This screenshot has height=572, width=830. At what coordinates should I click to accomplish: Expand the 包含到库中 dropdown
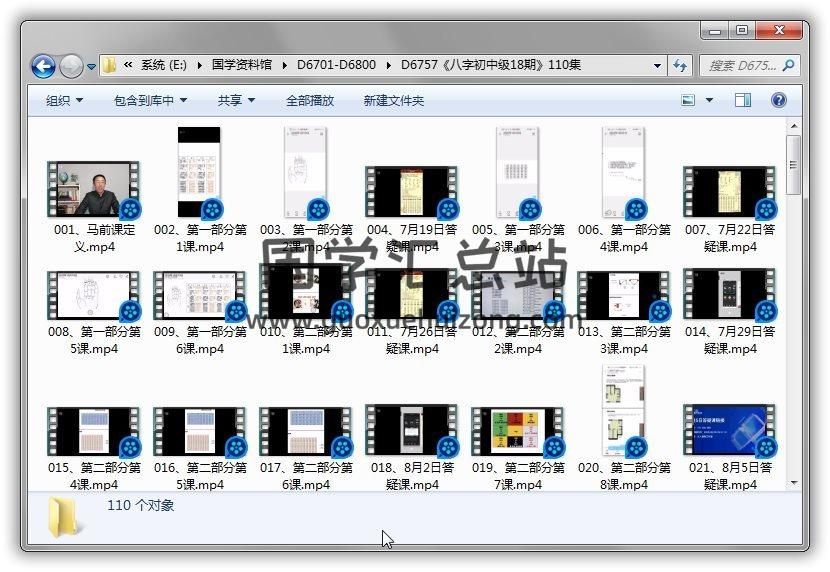[150, 100]
